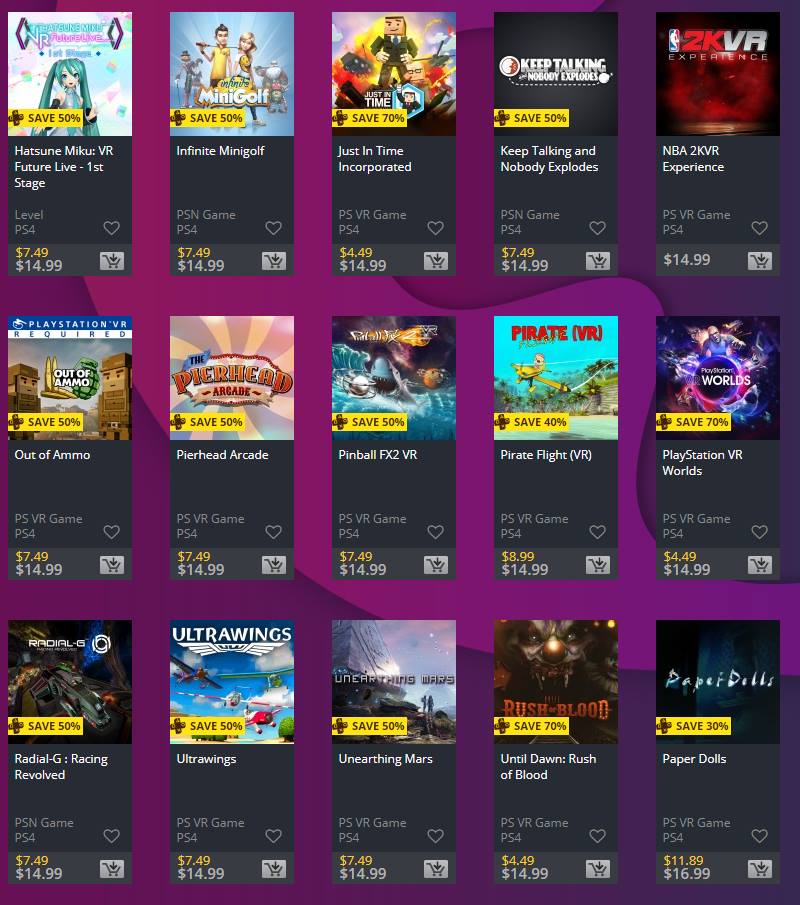Add NBA 2KVR Experience to cart
The width and height of the screenshot is (800, 905).
point(760,261)
